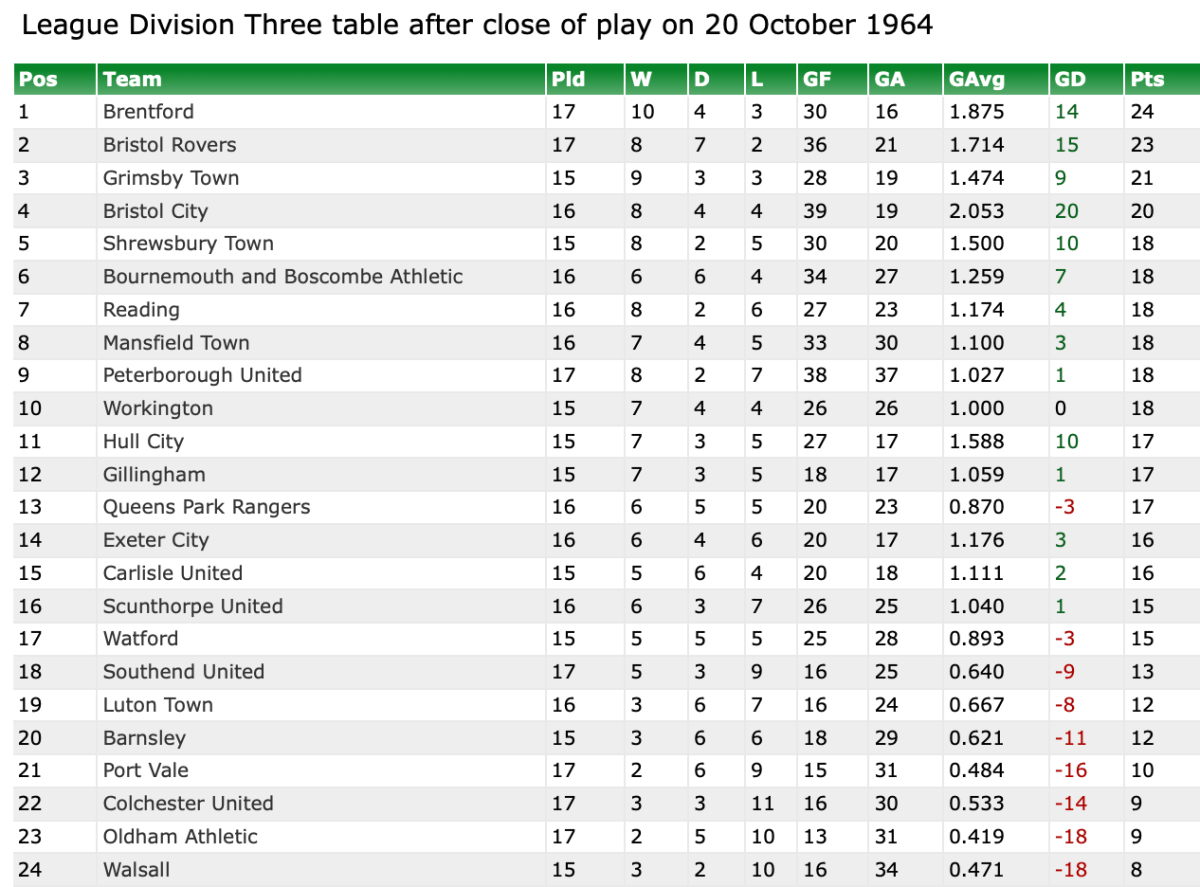Click the Pos column header
1200x887 pixels.
[38, 79]
